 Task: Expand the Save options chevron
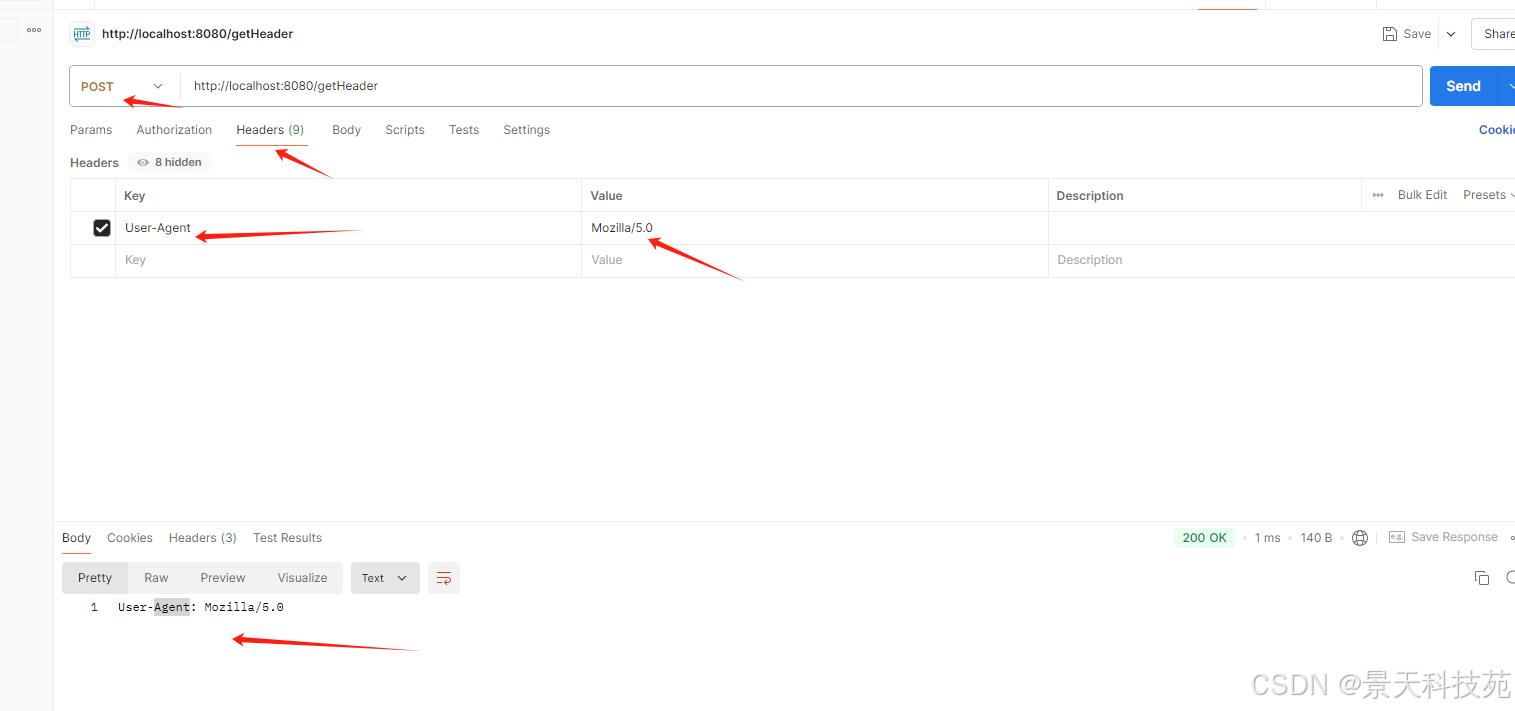1451,34
